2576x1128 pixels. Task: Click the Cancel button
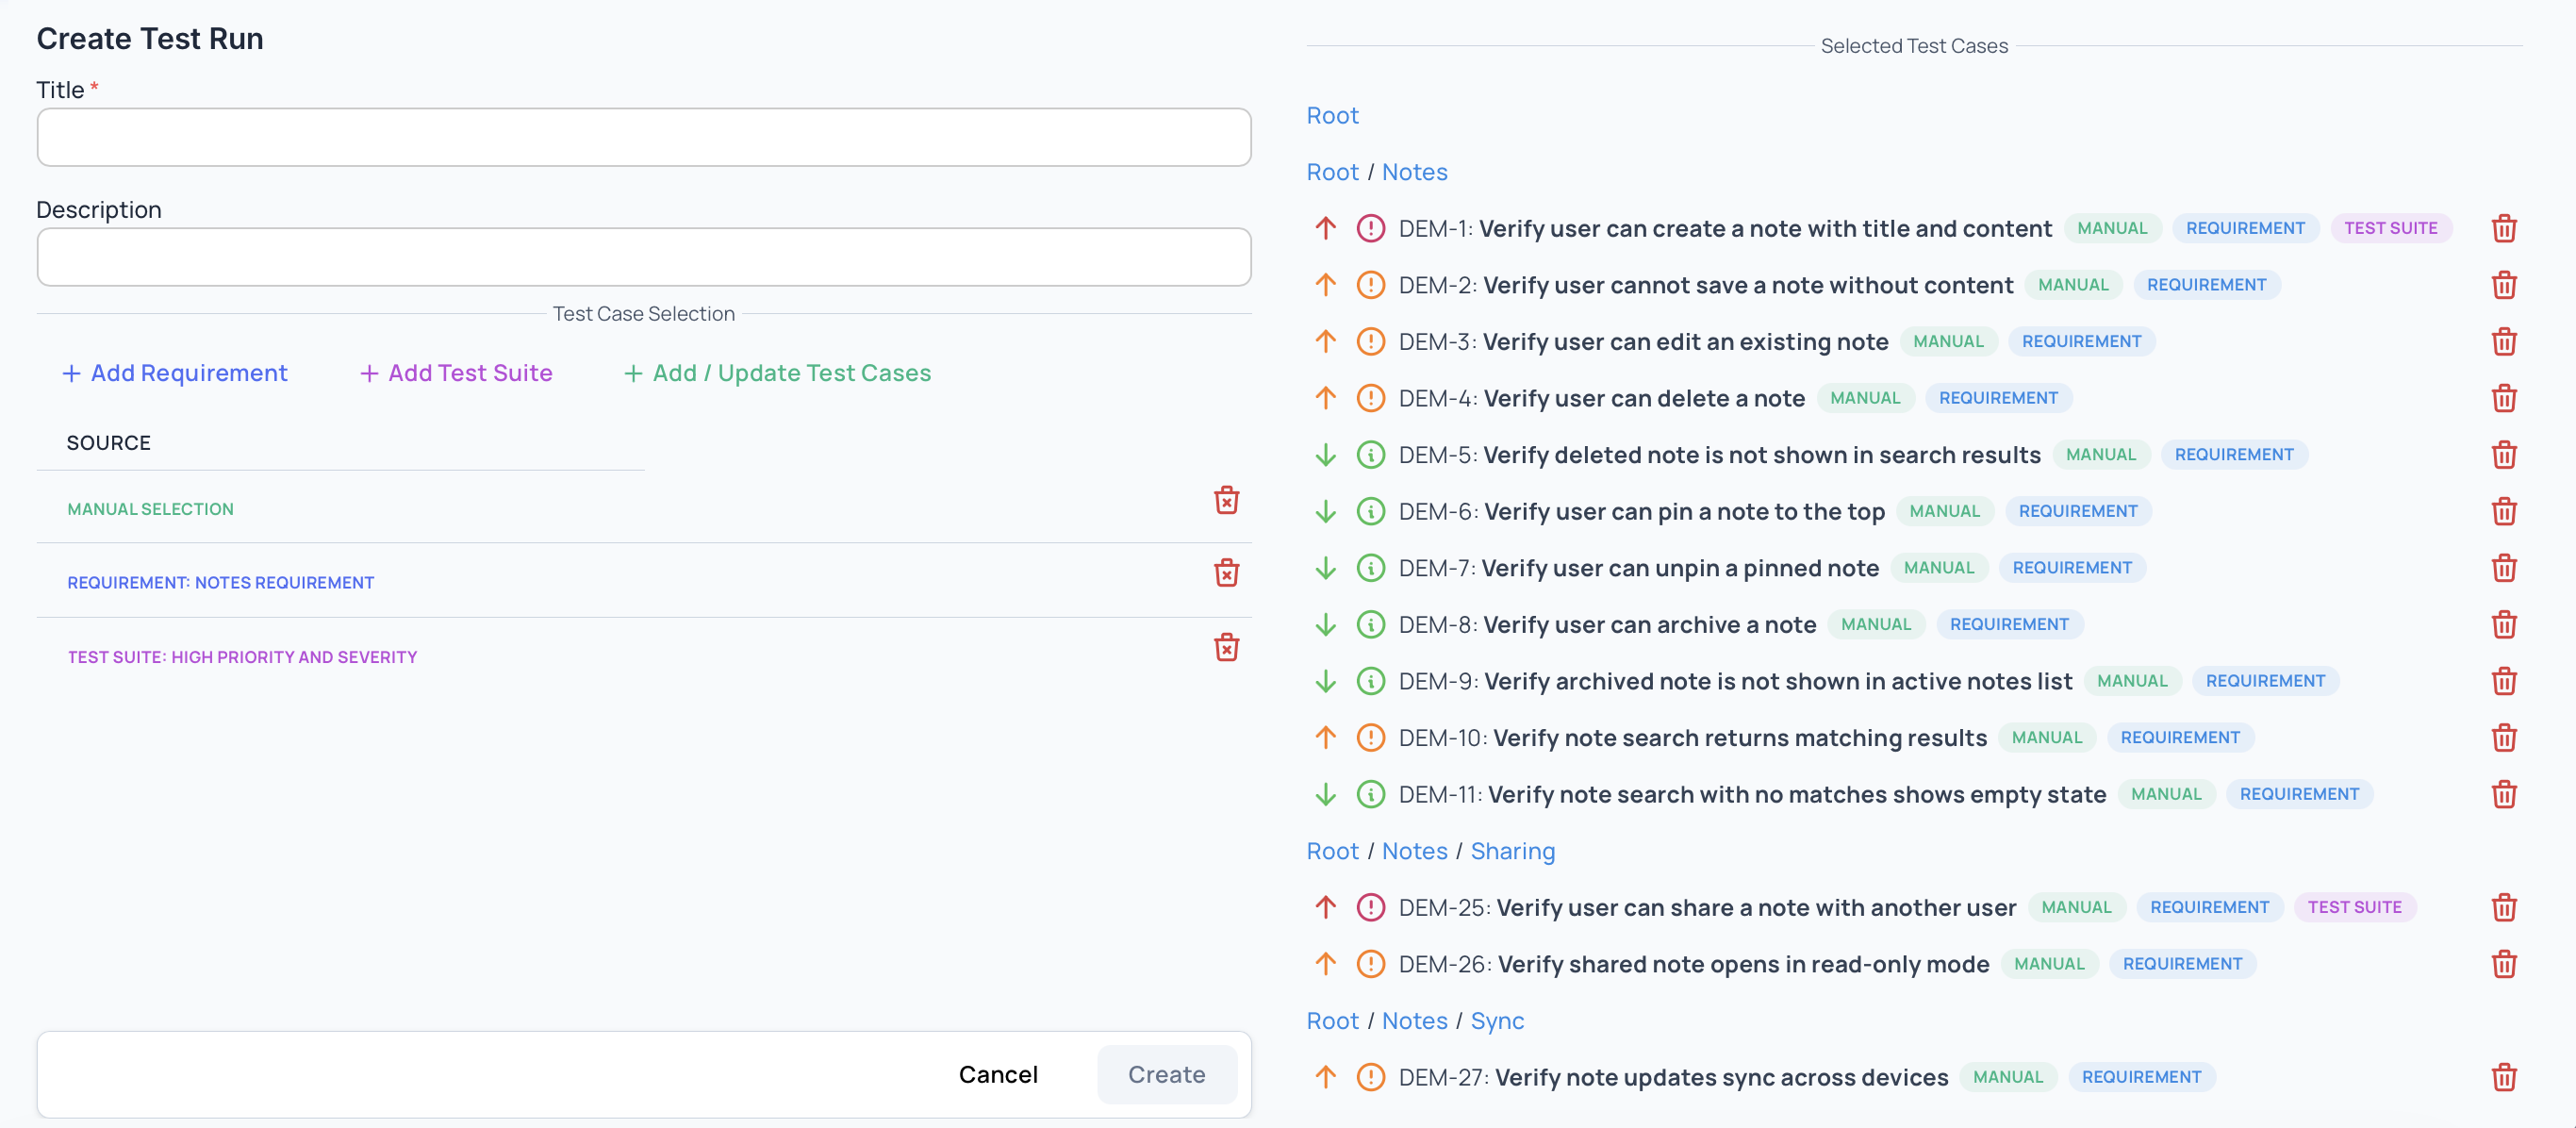click(998, 1074)
